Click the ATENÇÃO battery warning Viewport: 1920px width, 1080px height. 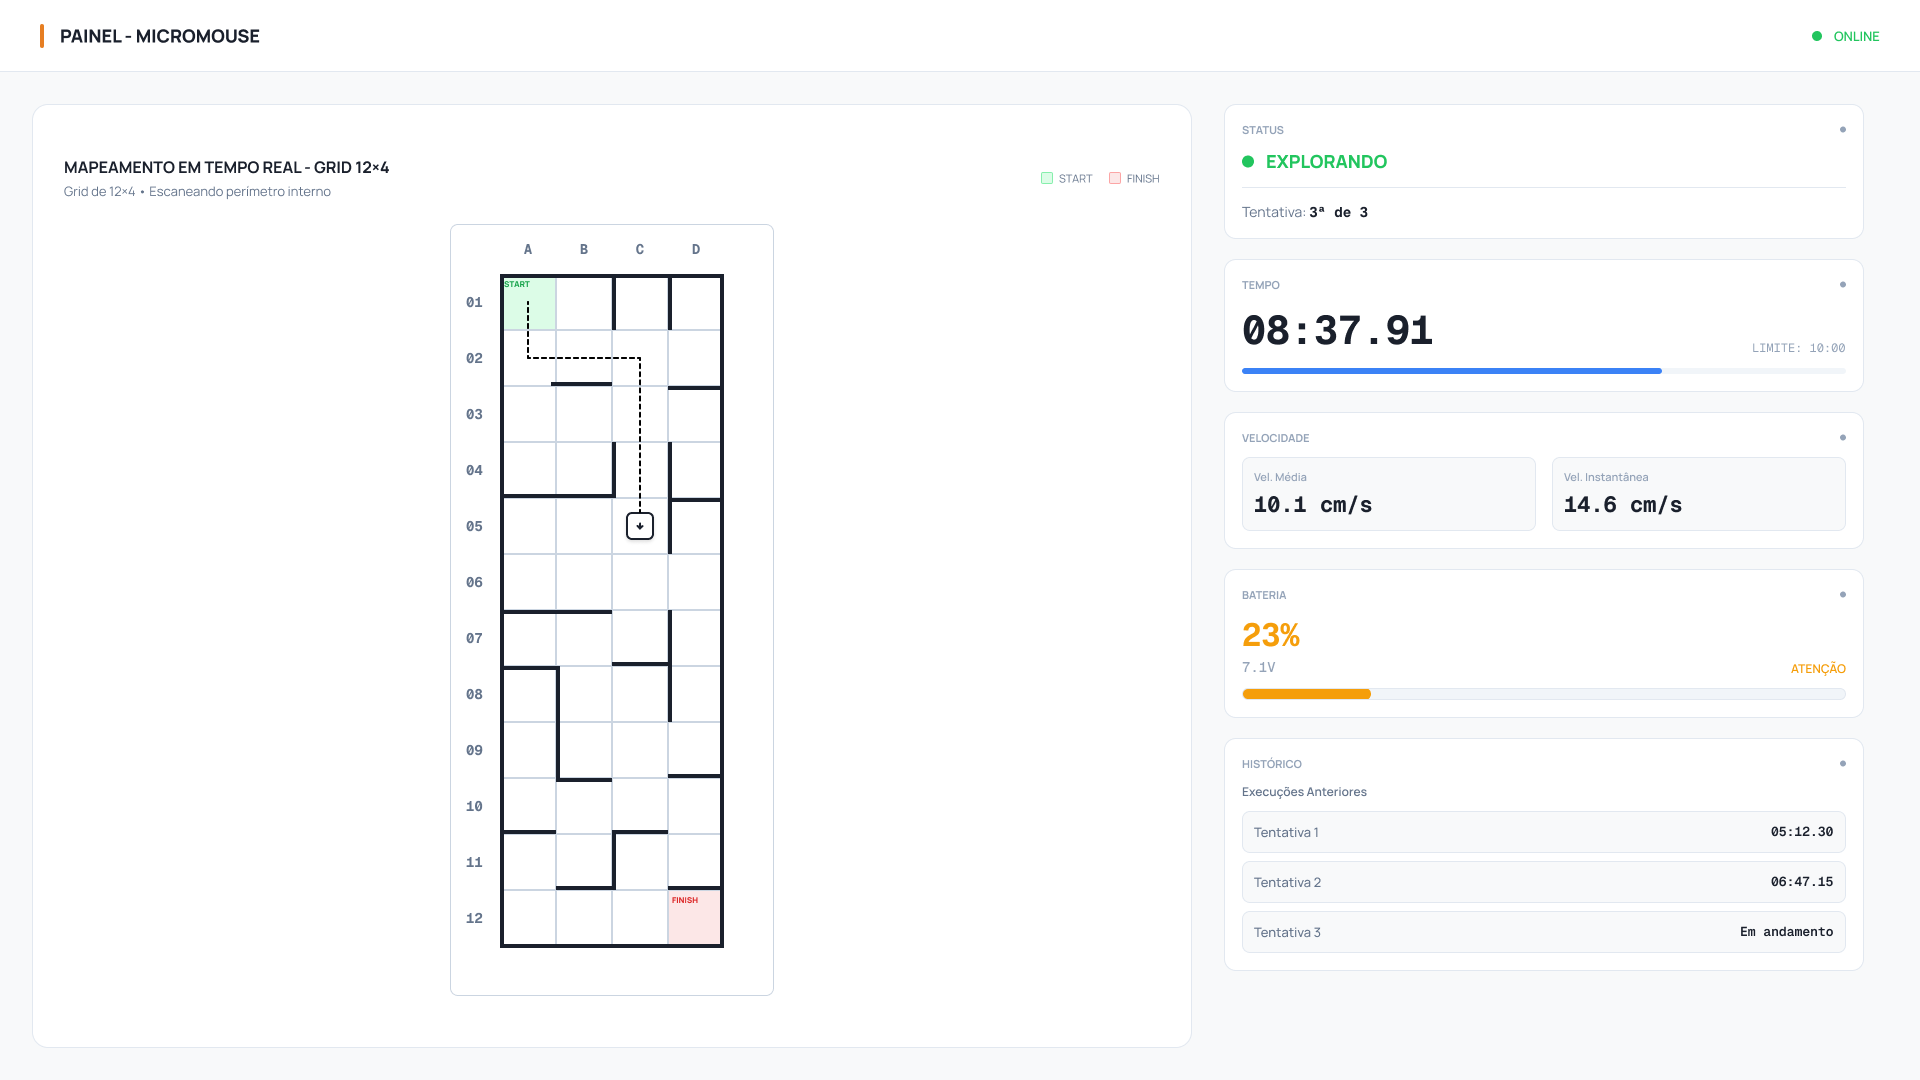point(1818,669)
